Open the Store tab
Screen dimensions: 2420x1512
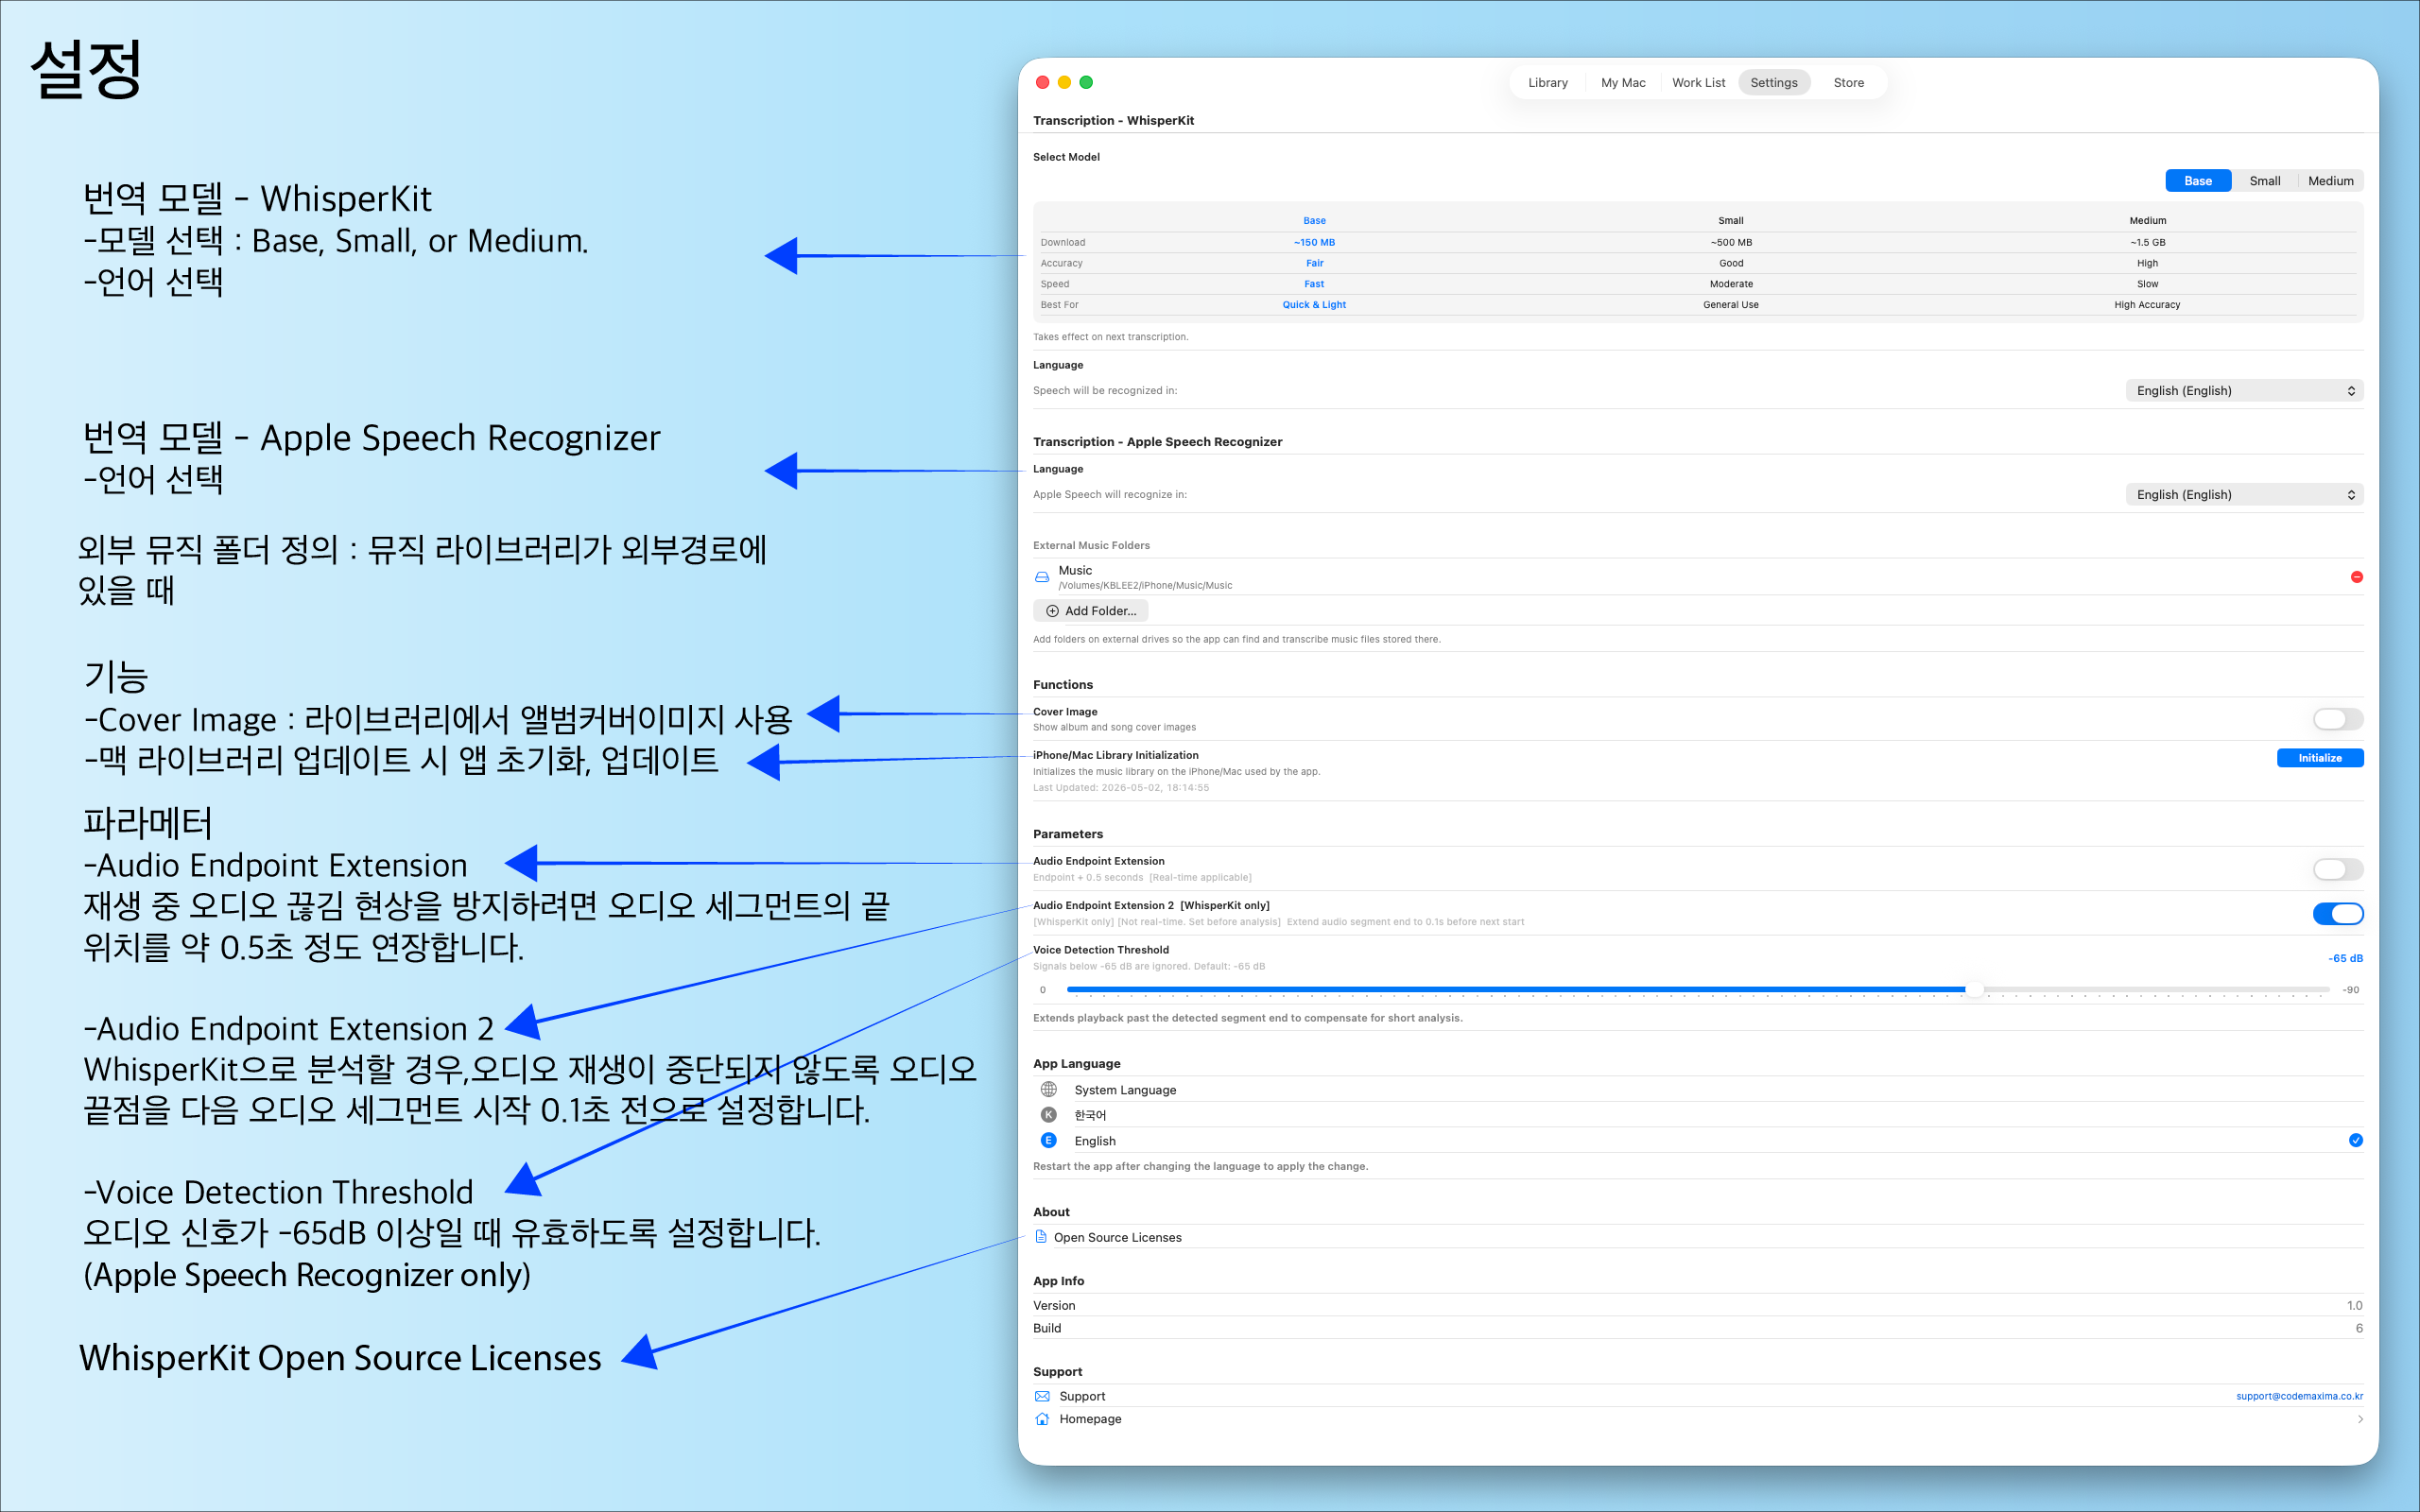pos(1848,83)
